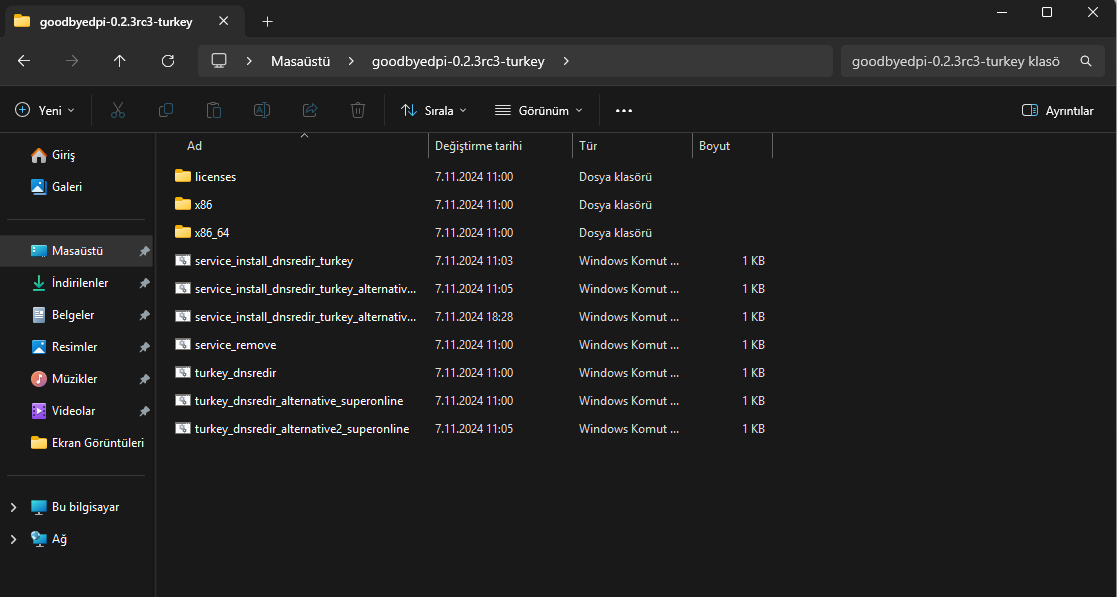1117x597 pixels.
Task: Toggle the Ayrıntılar details pane
Action: click(1057, 110)
